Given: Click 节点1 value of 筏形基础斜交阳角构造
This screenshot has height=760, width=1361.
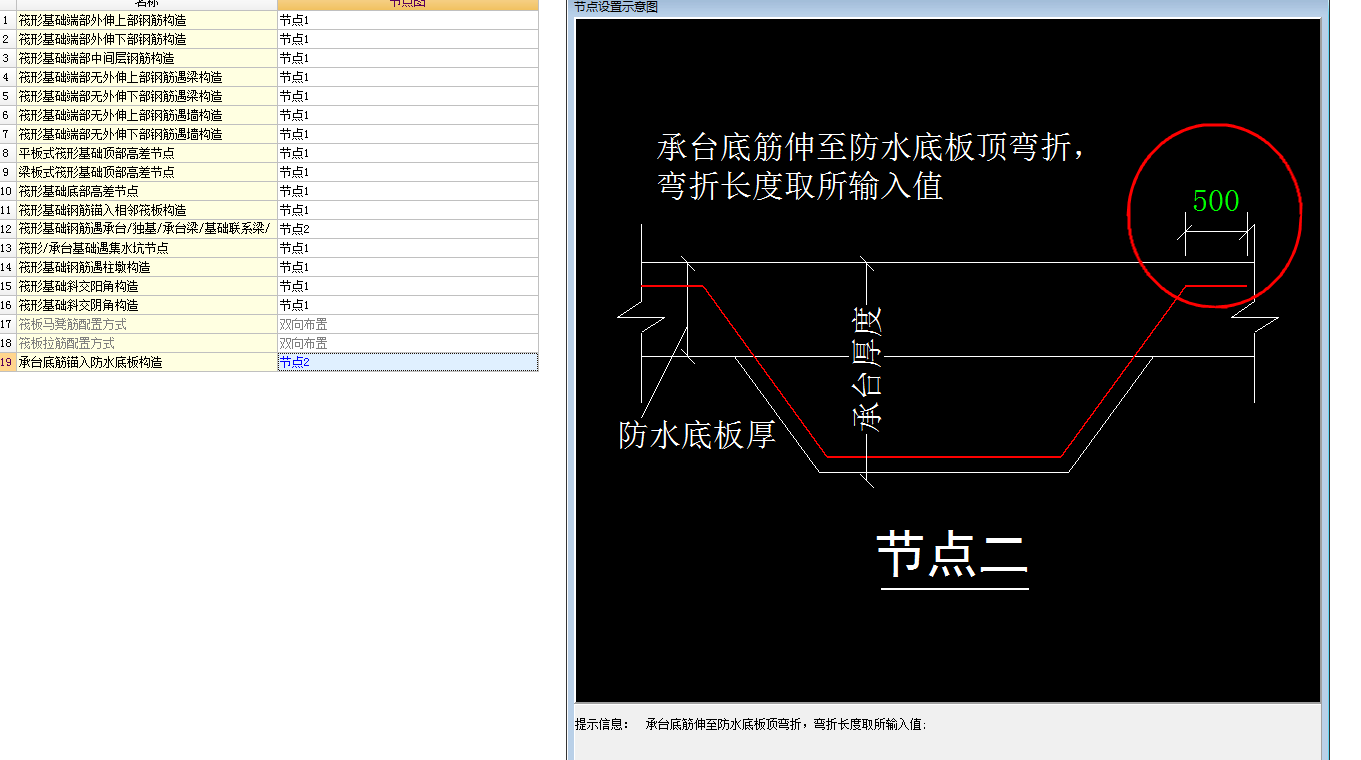Looking at the screenshot, I should pos(408,286).
